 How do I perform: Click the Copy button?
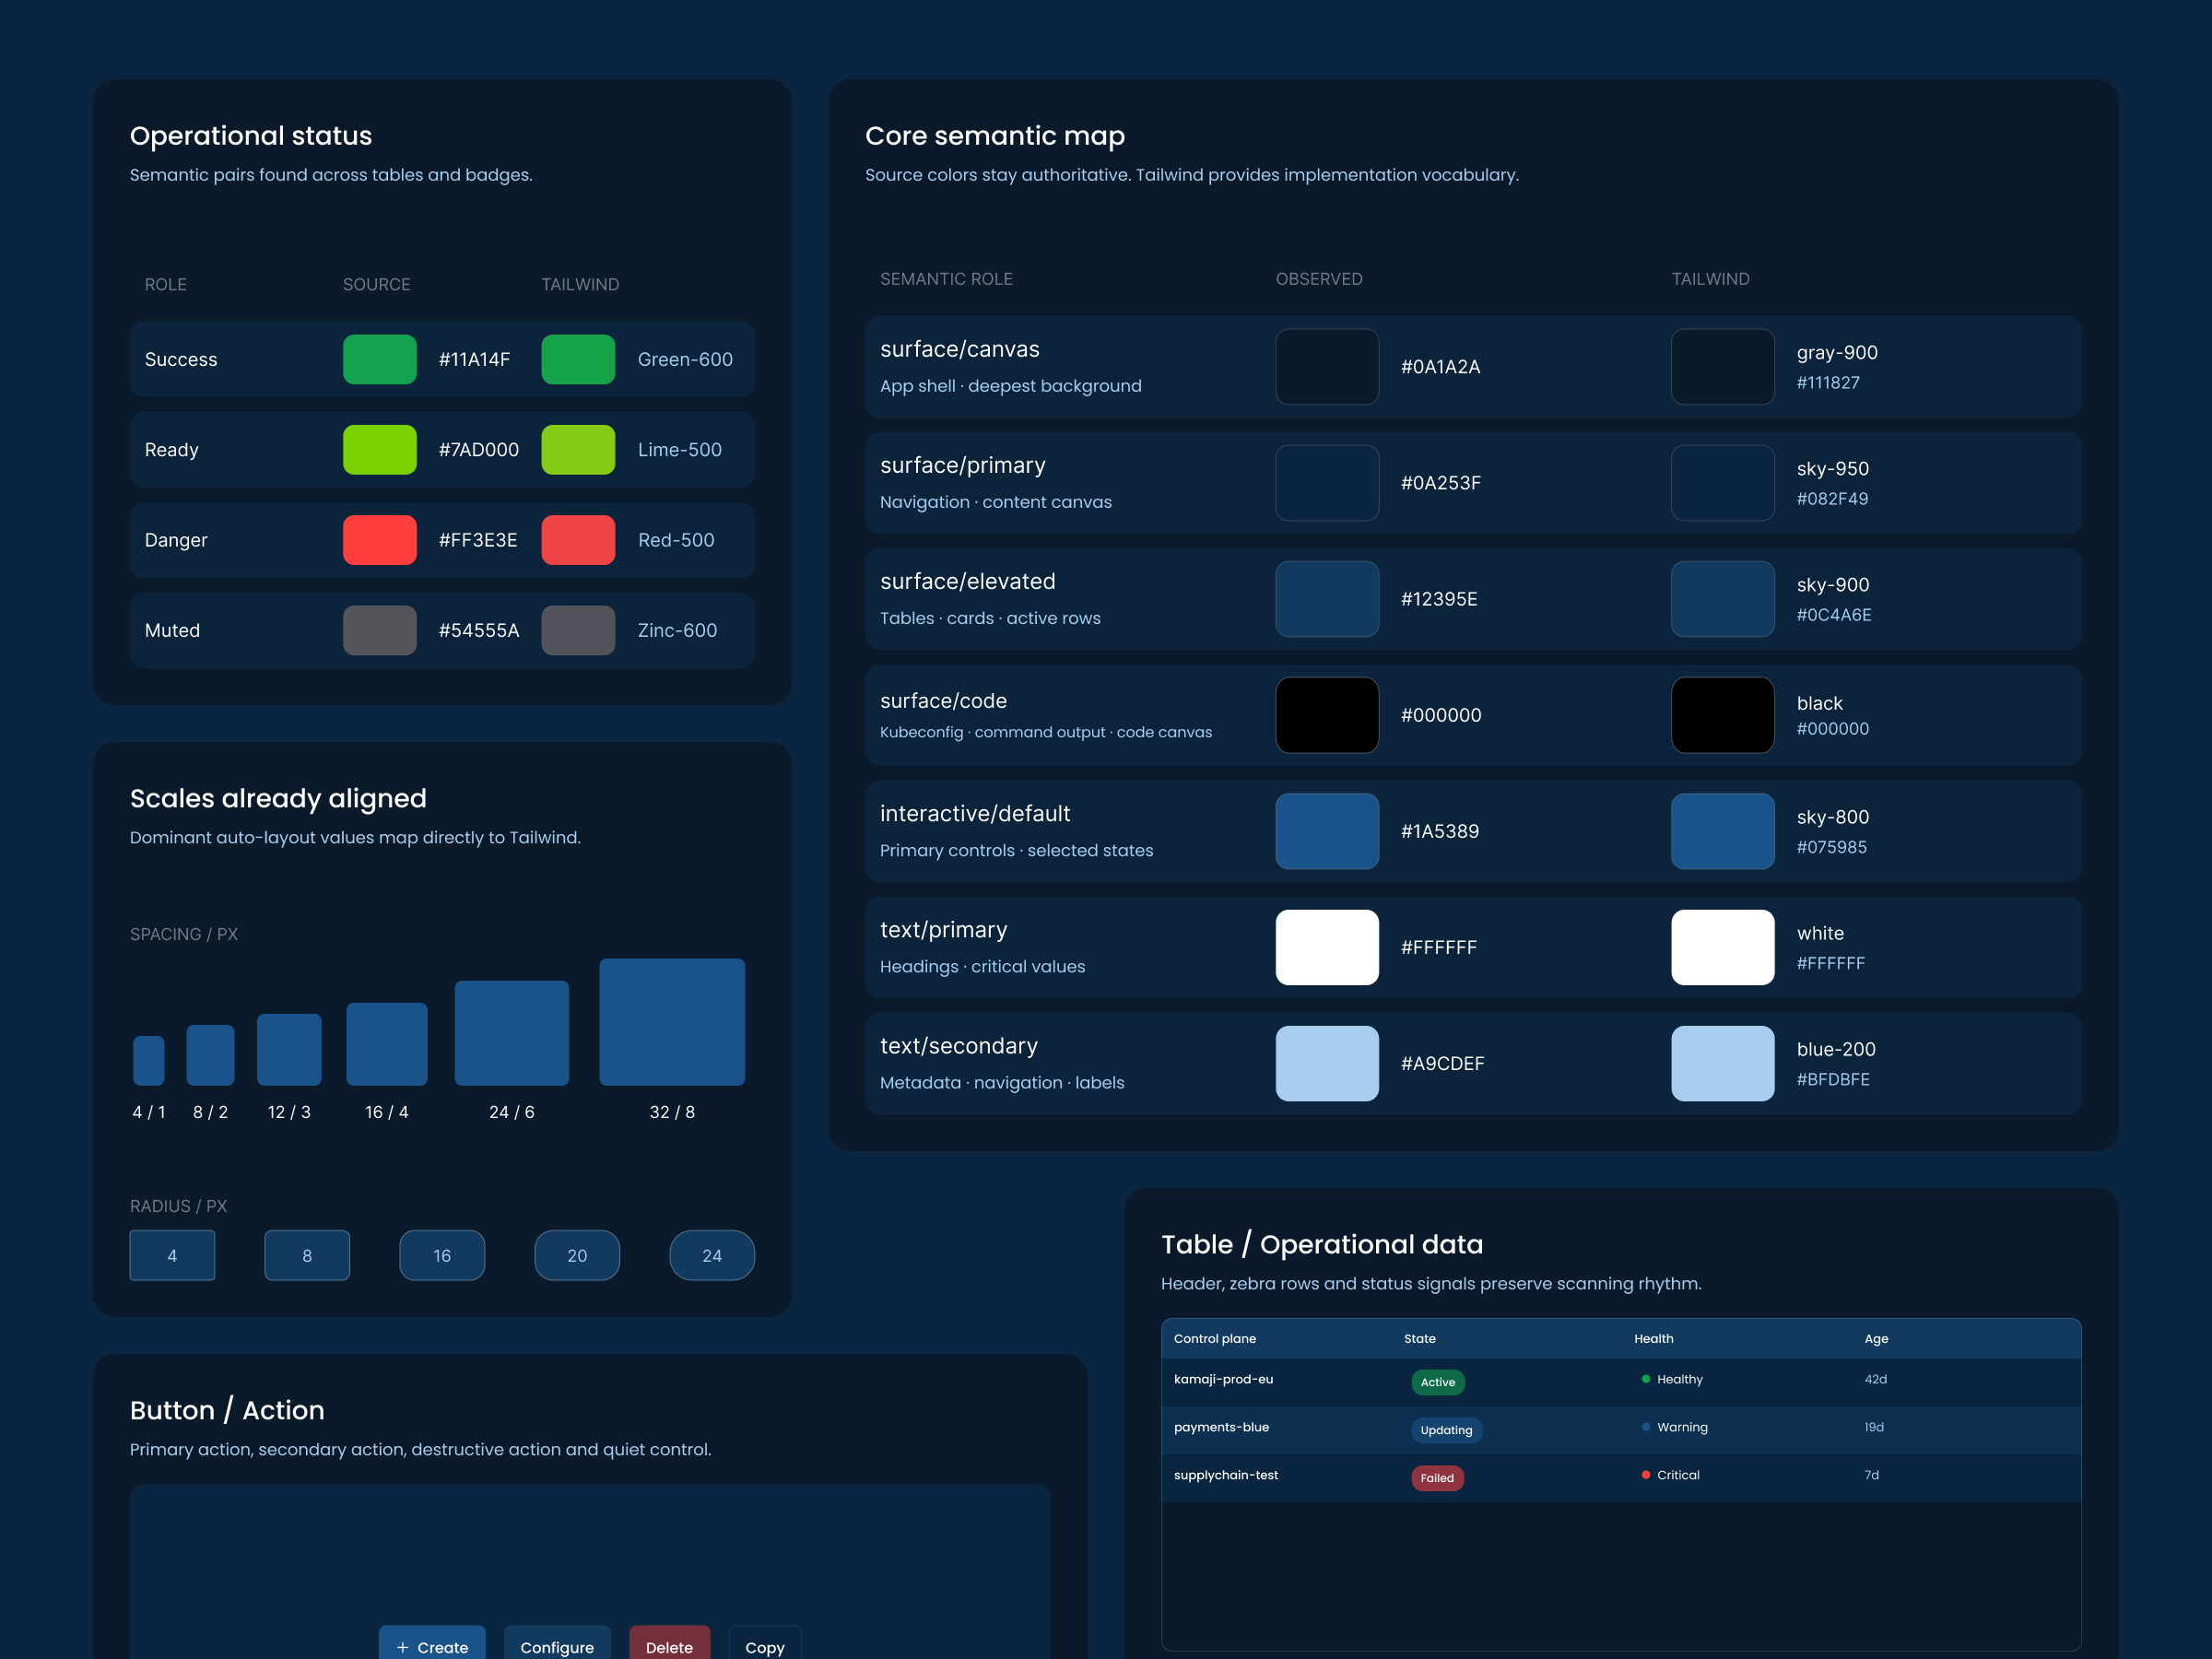point(765,1642)
